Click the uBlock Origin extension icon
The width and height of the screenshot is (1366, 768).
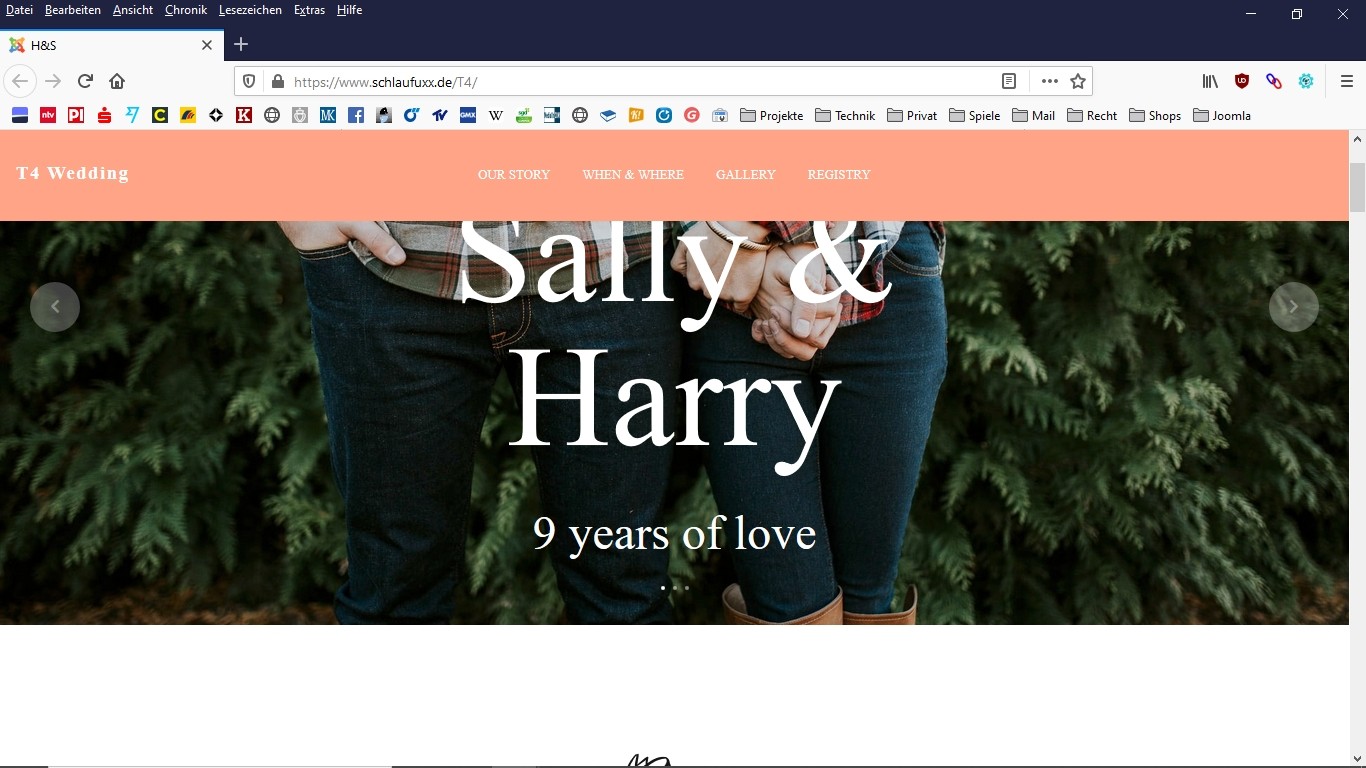(x=1242, y=81)
